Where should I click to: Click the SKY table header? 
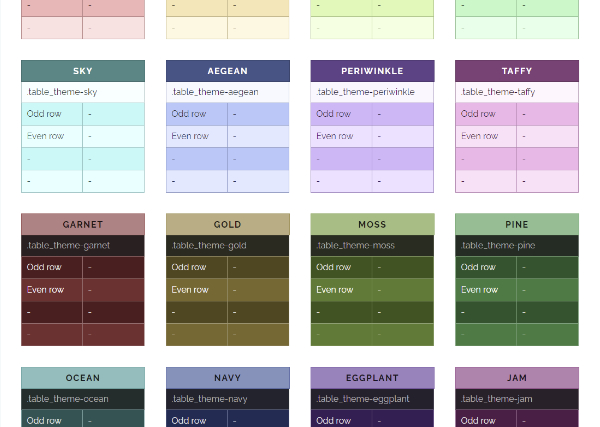83,71
